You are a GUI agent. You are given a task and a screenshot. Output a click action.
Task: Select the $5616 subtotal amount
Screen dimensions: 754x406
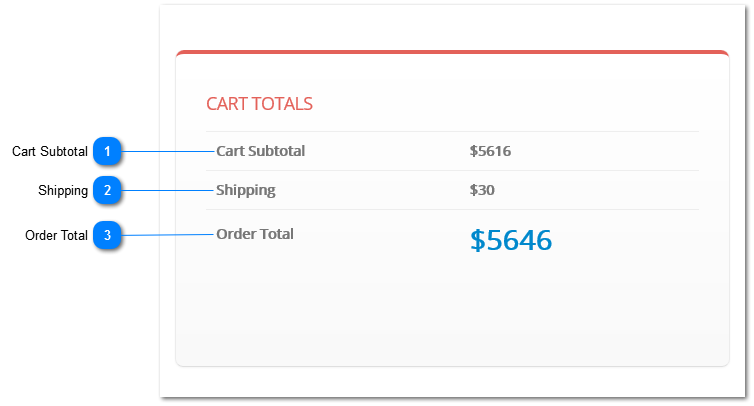click(x=490, y=151)
